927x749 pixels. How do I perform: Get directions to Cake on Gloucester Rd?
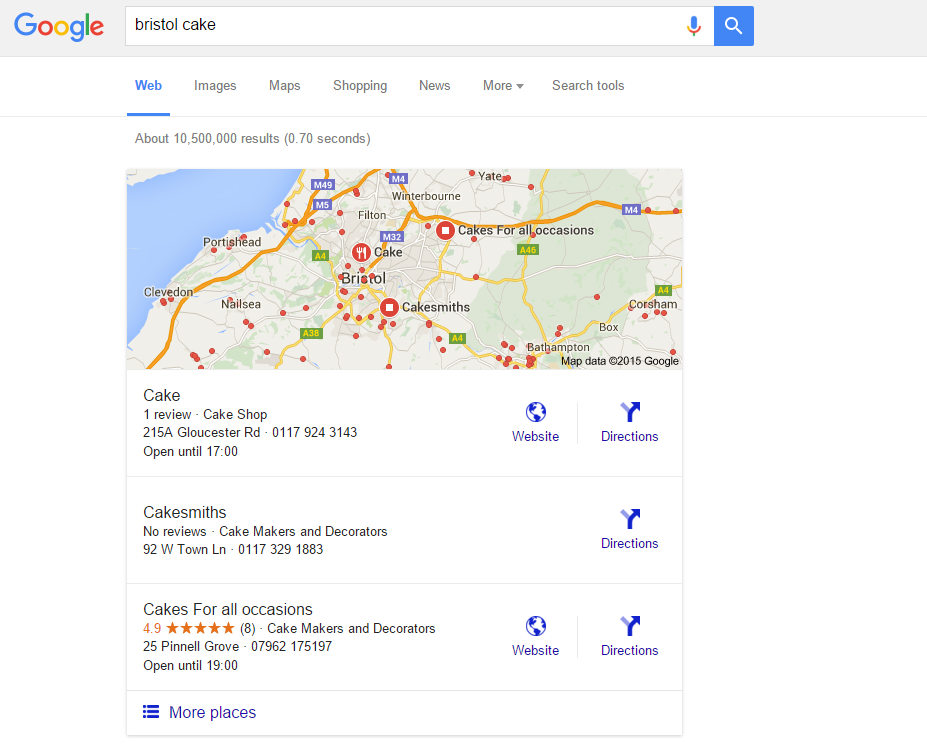point(630,413)
